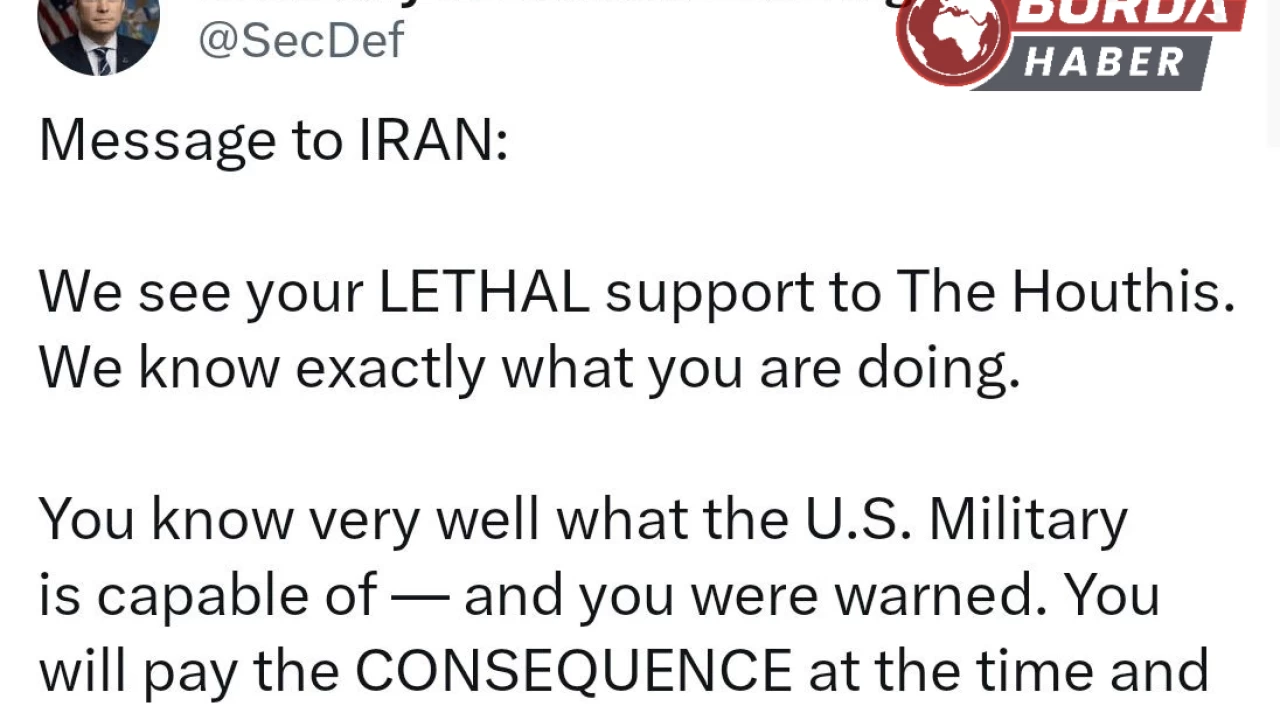Click the phrase 'is capable of'
Image resolution: width=1280 pixels, height=720 pixels.
pyautogui.click(x=208, y=596)
